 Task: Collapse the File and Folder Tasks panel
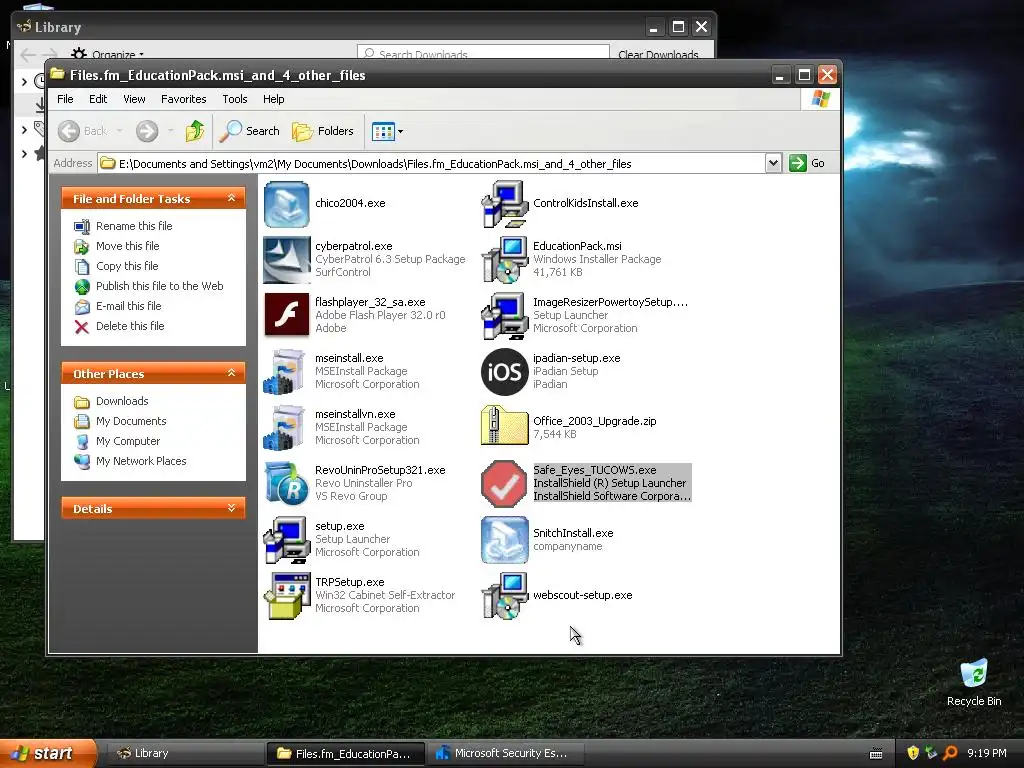(x=231, y=198)
